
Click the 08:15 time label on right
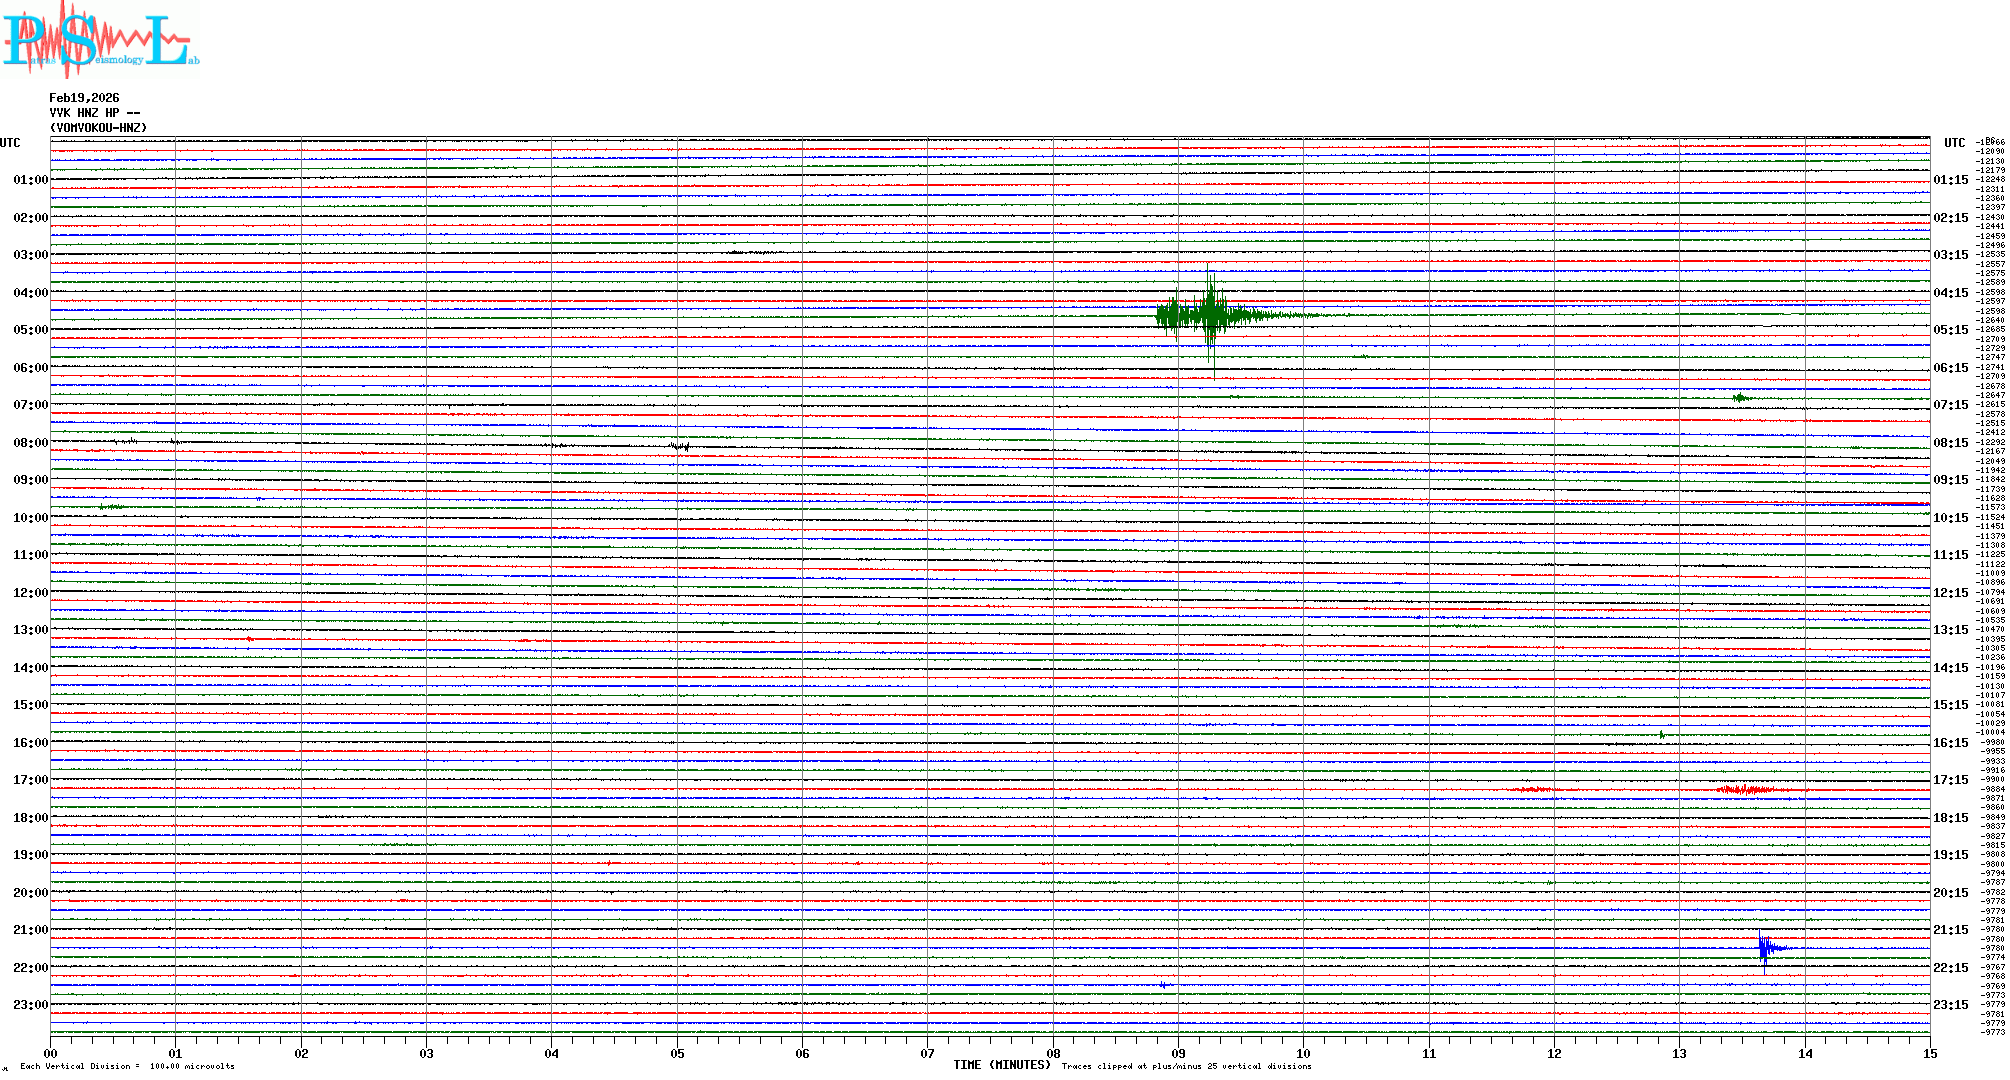1950,443
